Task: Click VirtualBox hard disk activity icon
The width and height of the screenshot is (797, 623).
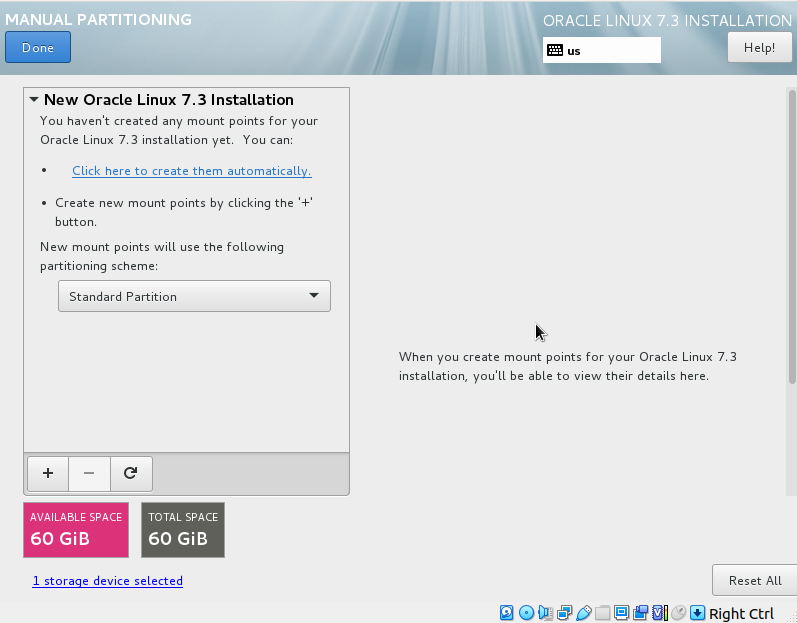Action: point(506,613)
